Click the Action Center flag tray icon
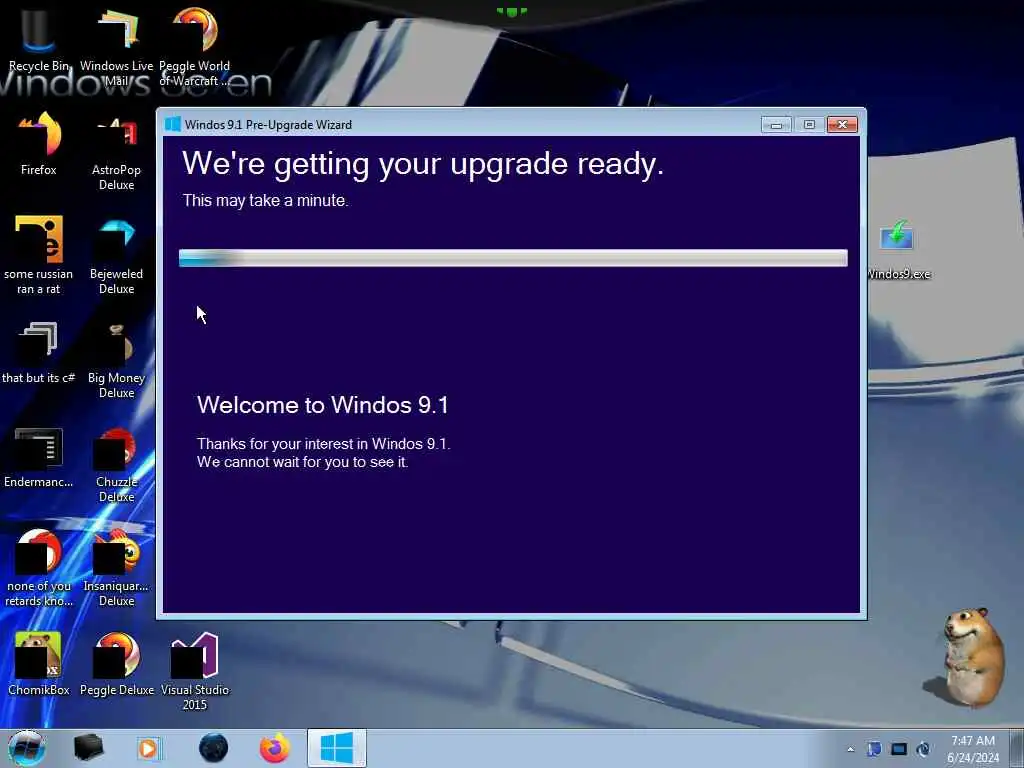This screenshot has width=1024, height=768. point(874,749)
